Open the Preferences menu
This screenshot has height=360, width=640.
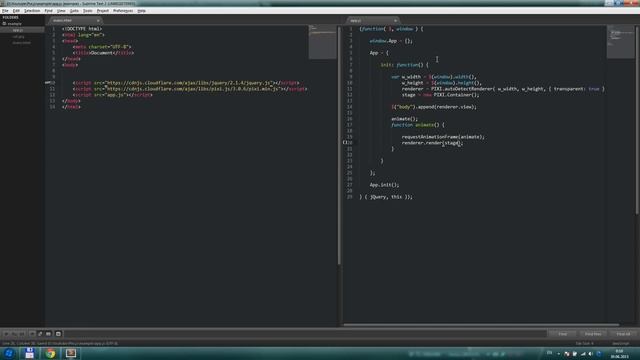coord(123,11)
